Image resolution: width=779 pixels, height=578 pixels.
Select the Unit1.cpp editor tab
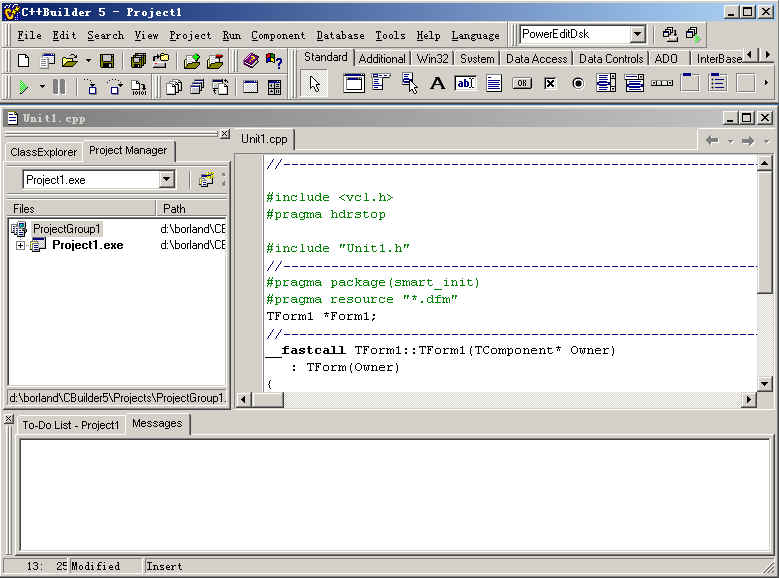[x=264, y=139]
